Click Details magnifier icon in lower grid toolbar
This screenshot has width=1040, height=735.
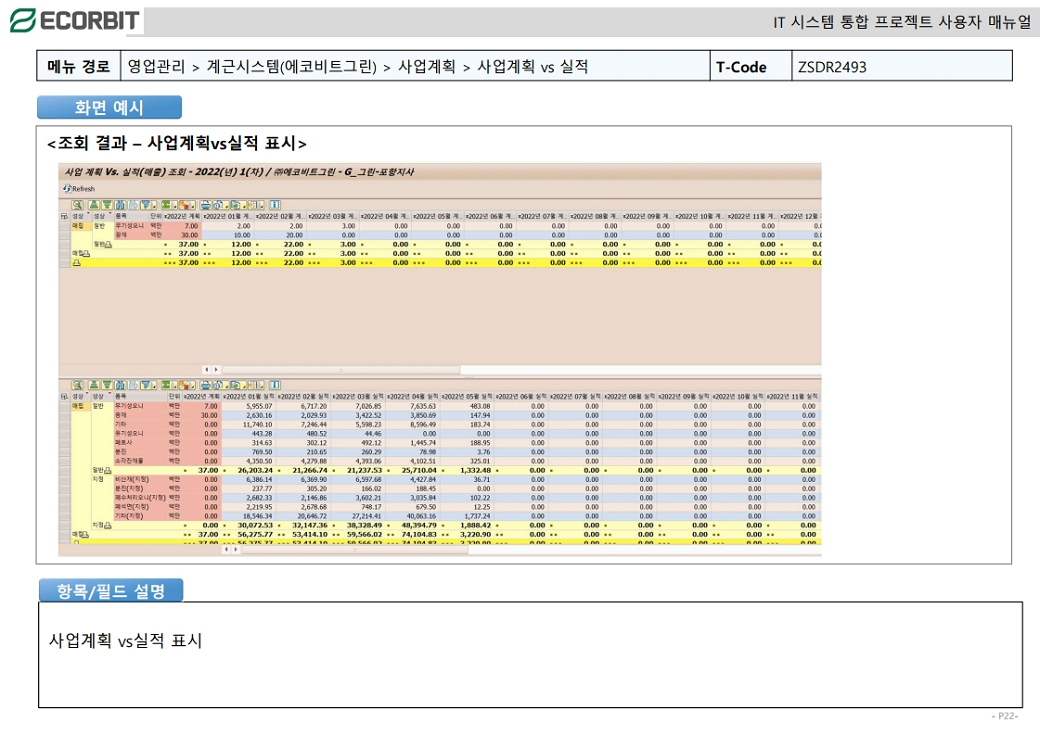77,385
